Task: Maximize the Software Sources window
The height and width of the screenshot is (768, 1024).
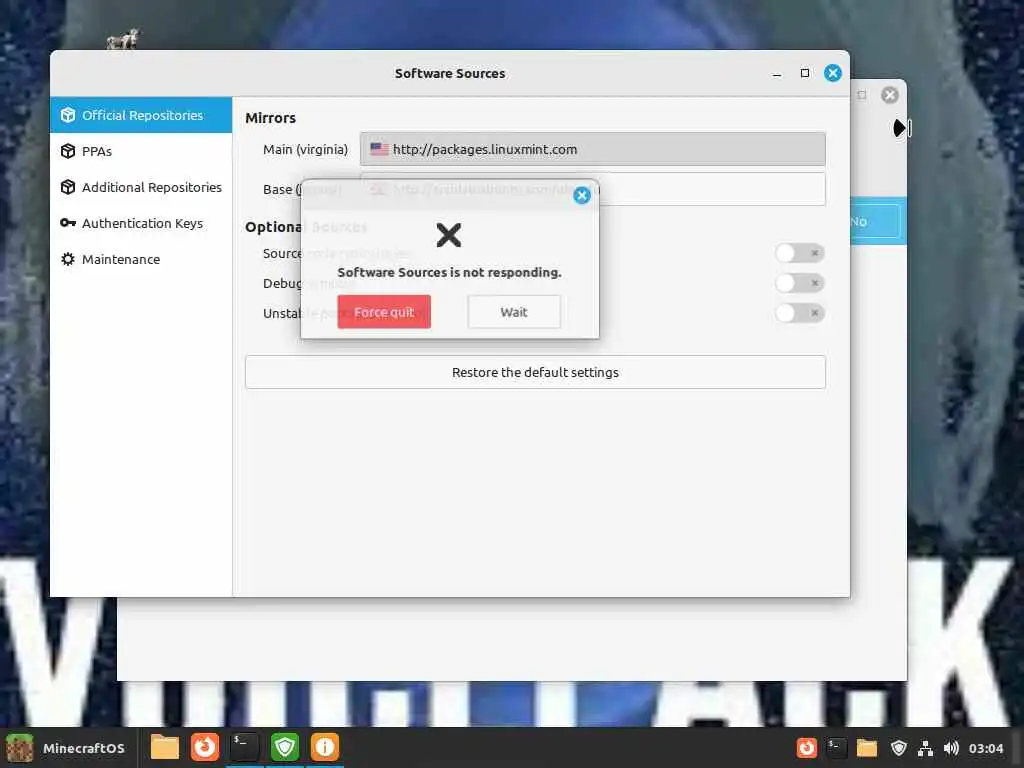Action: (x=805, y=73)
